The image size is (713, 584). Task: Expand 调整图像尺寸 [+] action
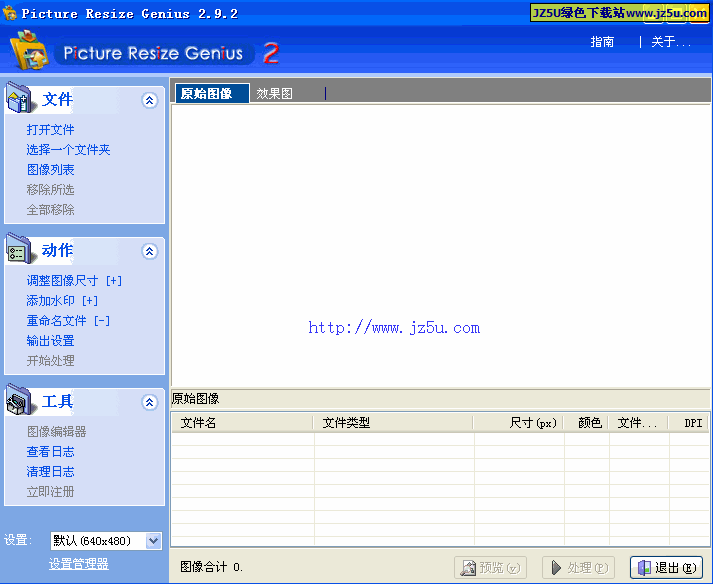(74, 281)
